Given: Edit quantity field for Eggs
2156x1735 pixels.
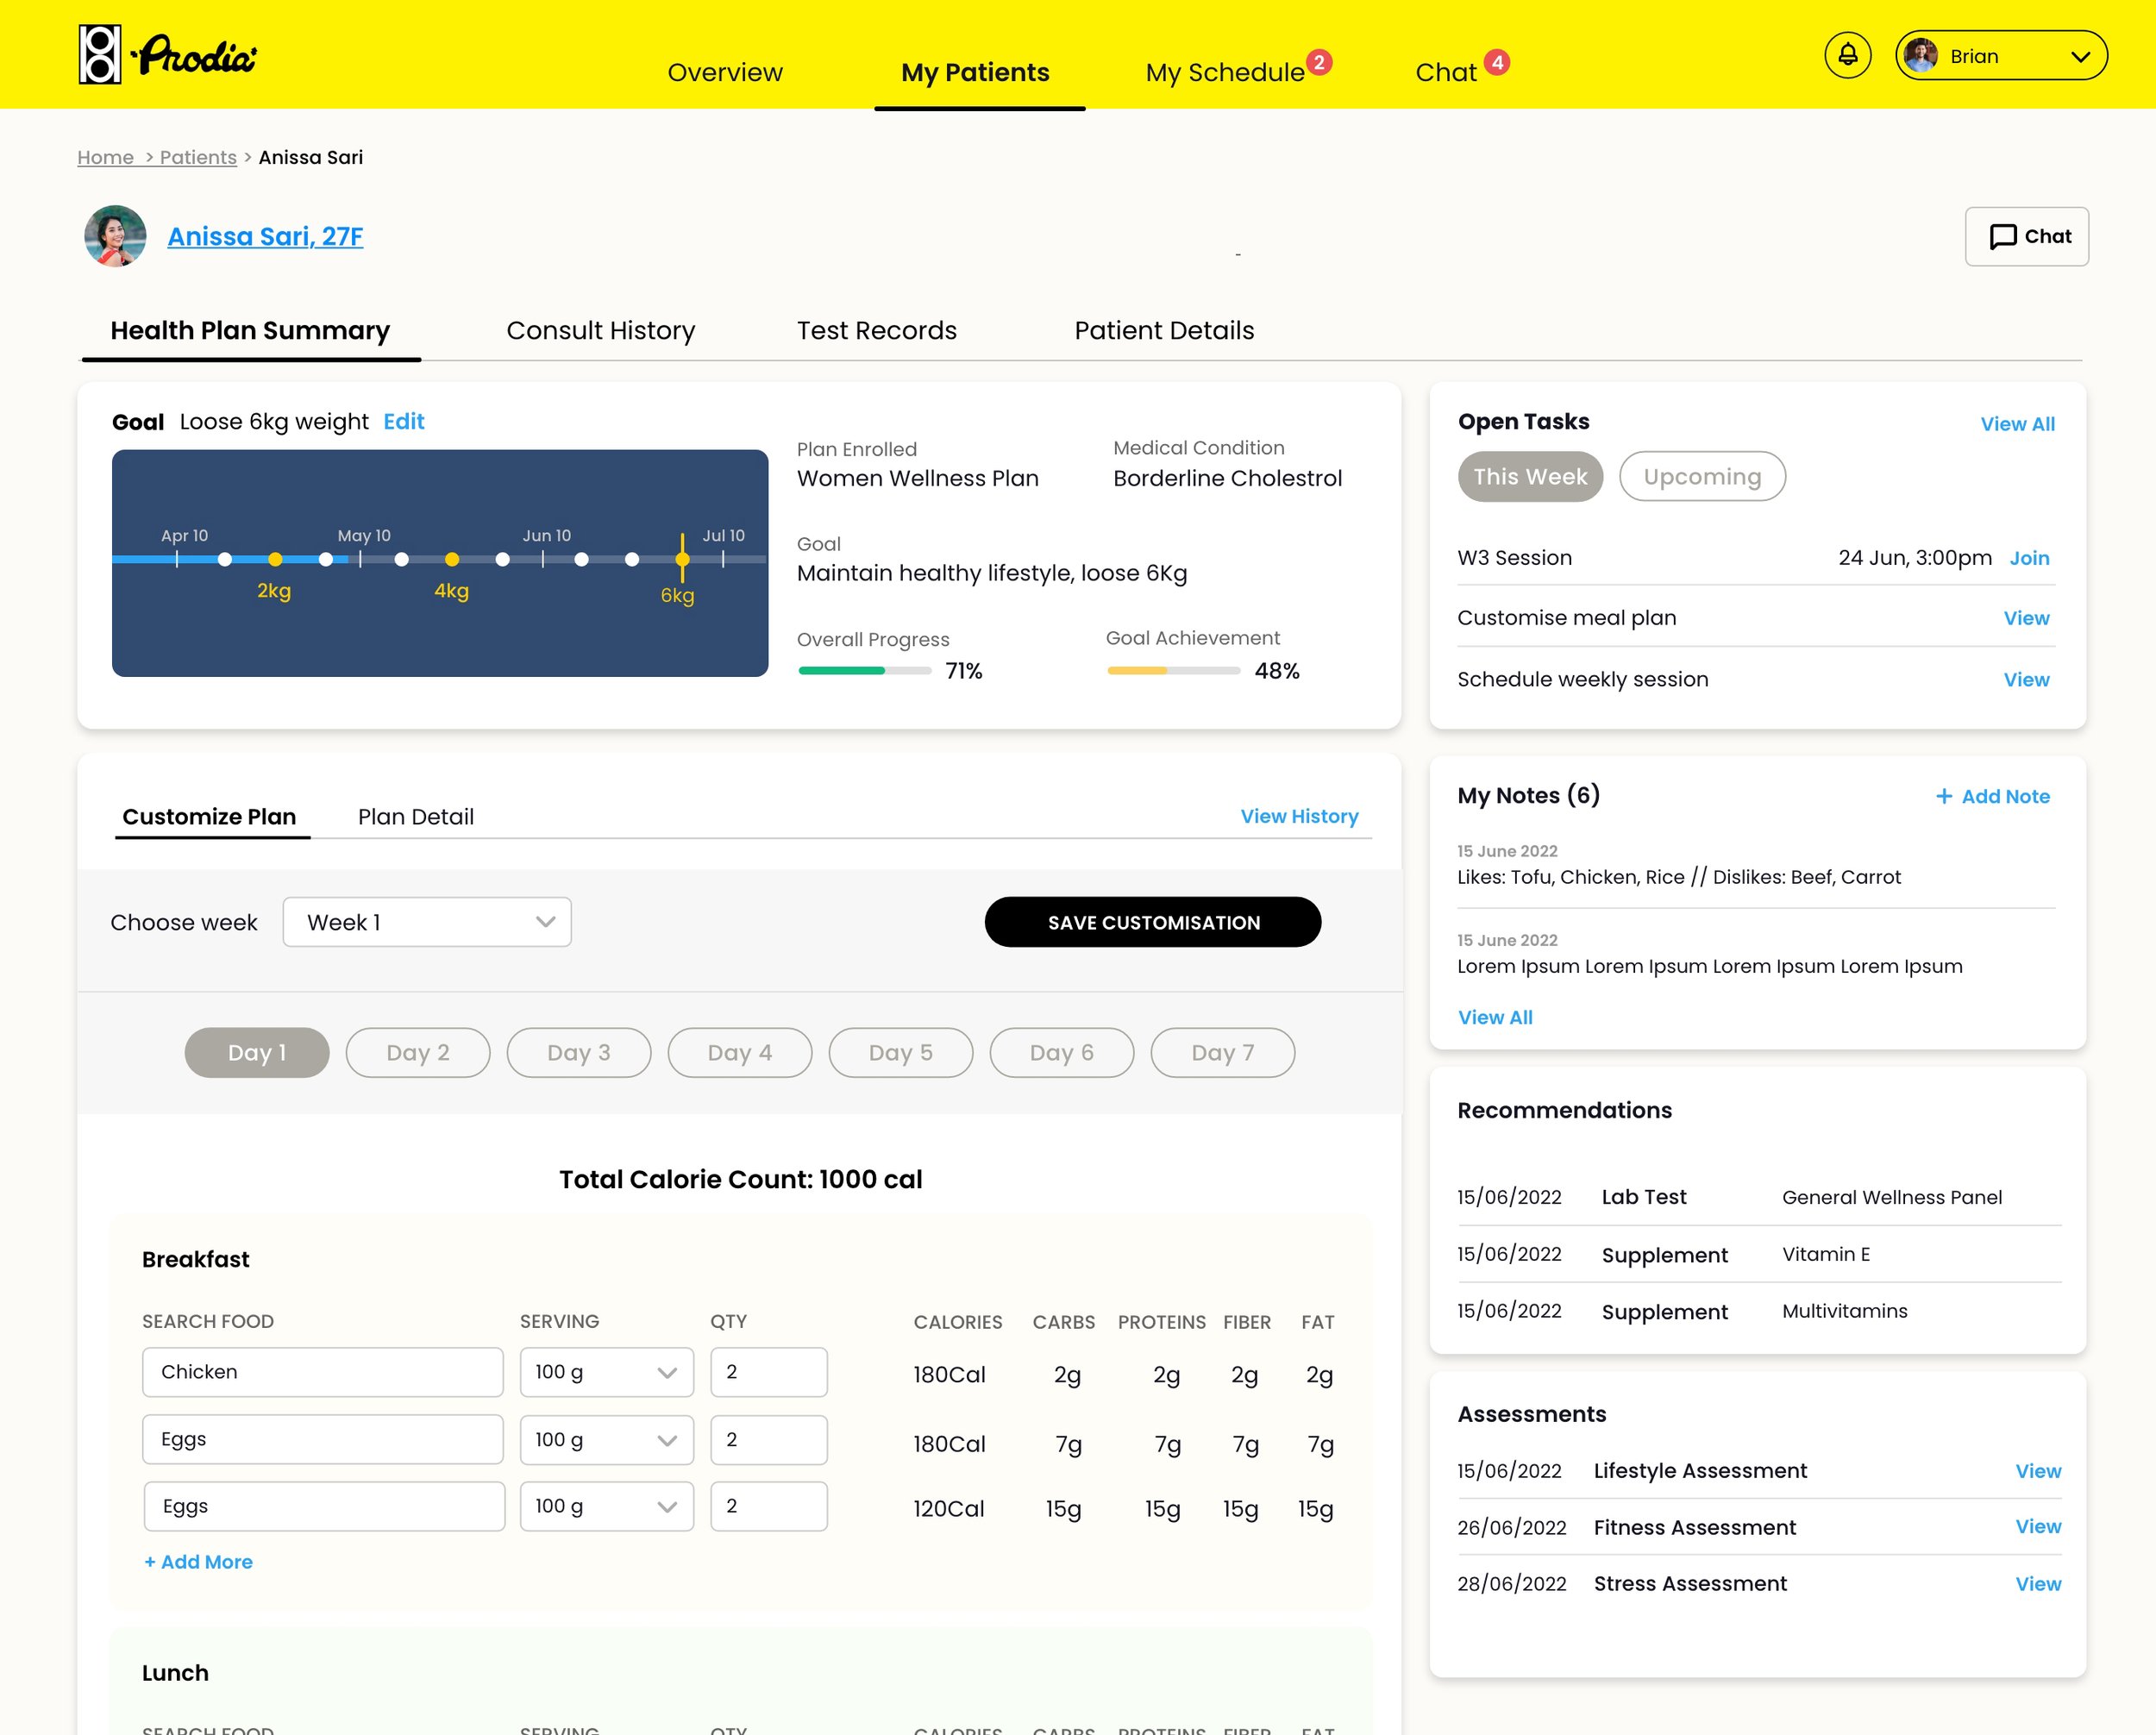Looking at the screenshot, I should tap(768, 1440).
